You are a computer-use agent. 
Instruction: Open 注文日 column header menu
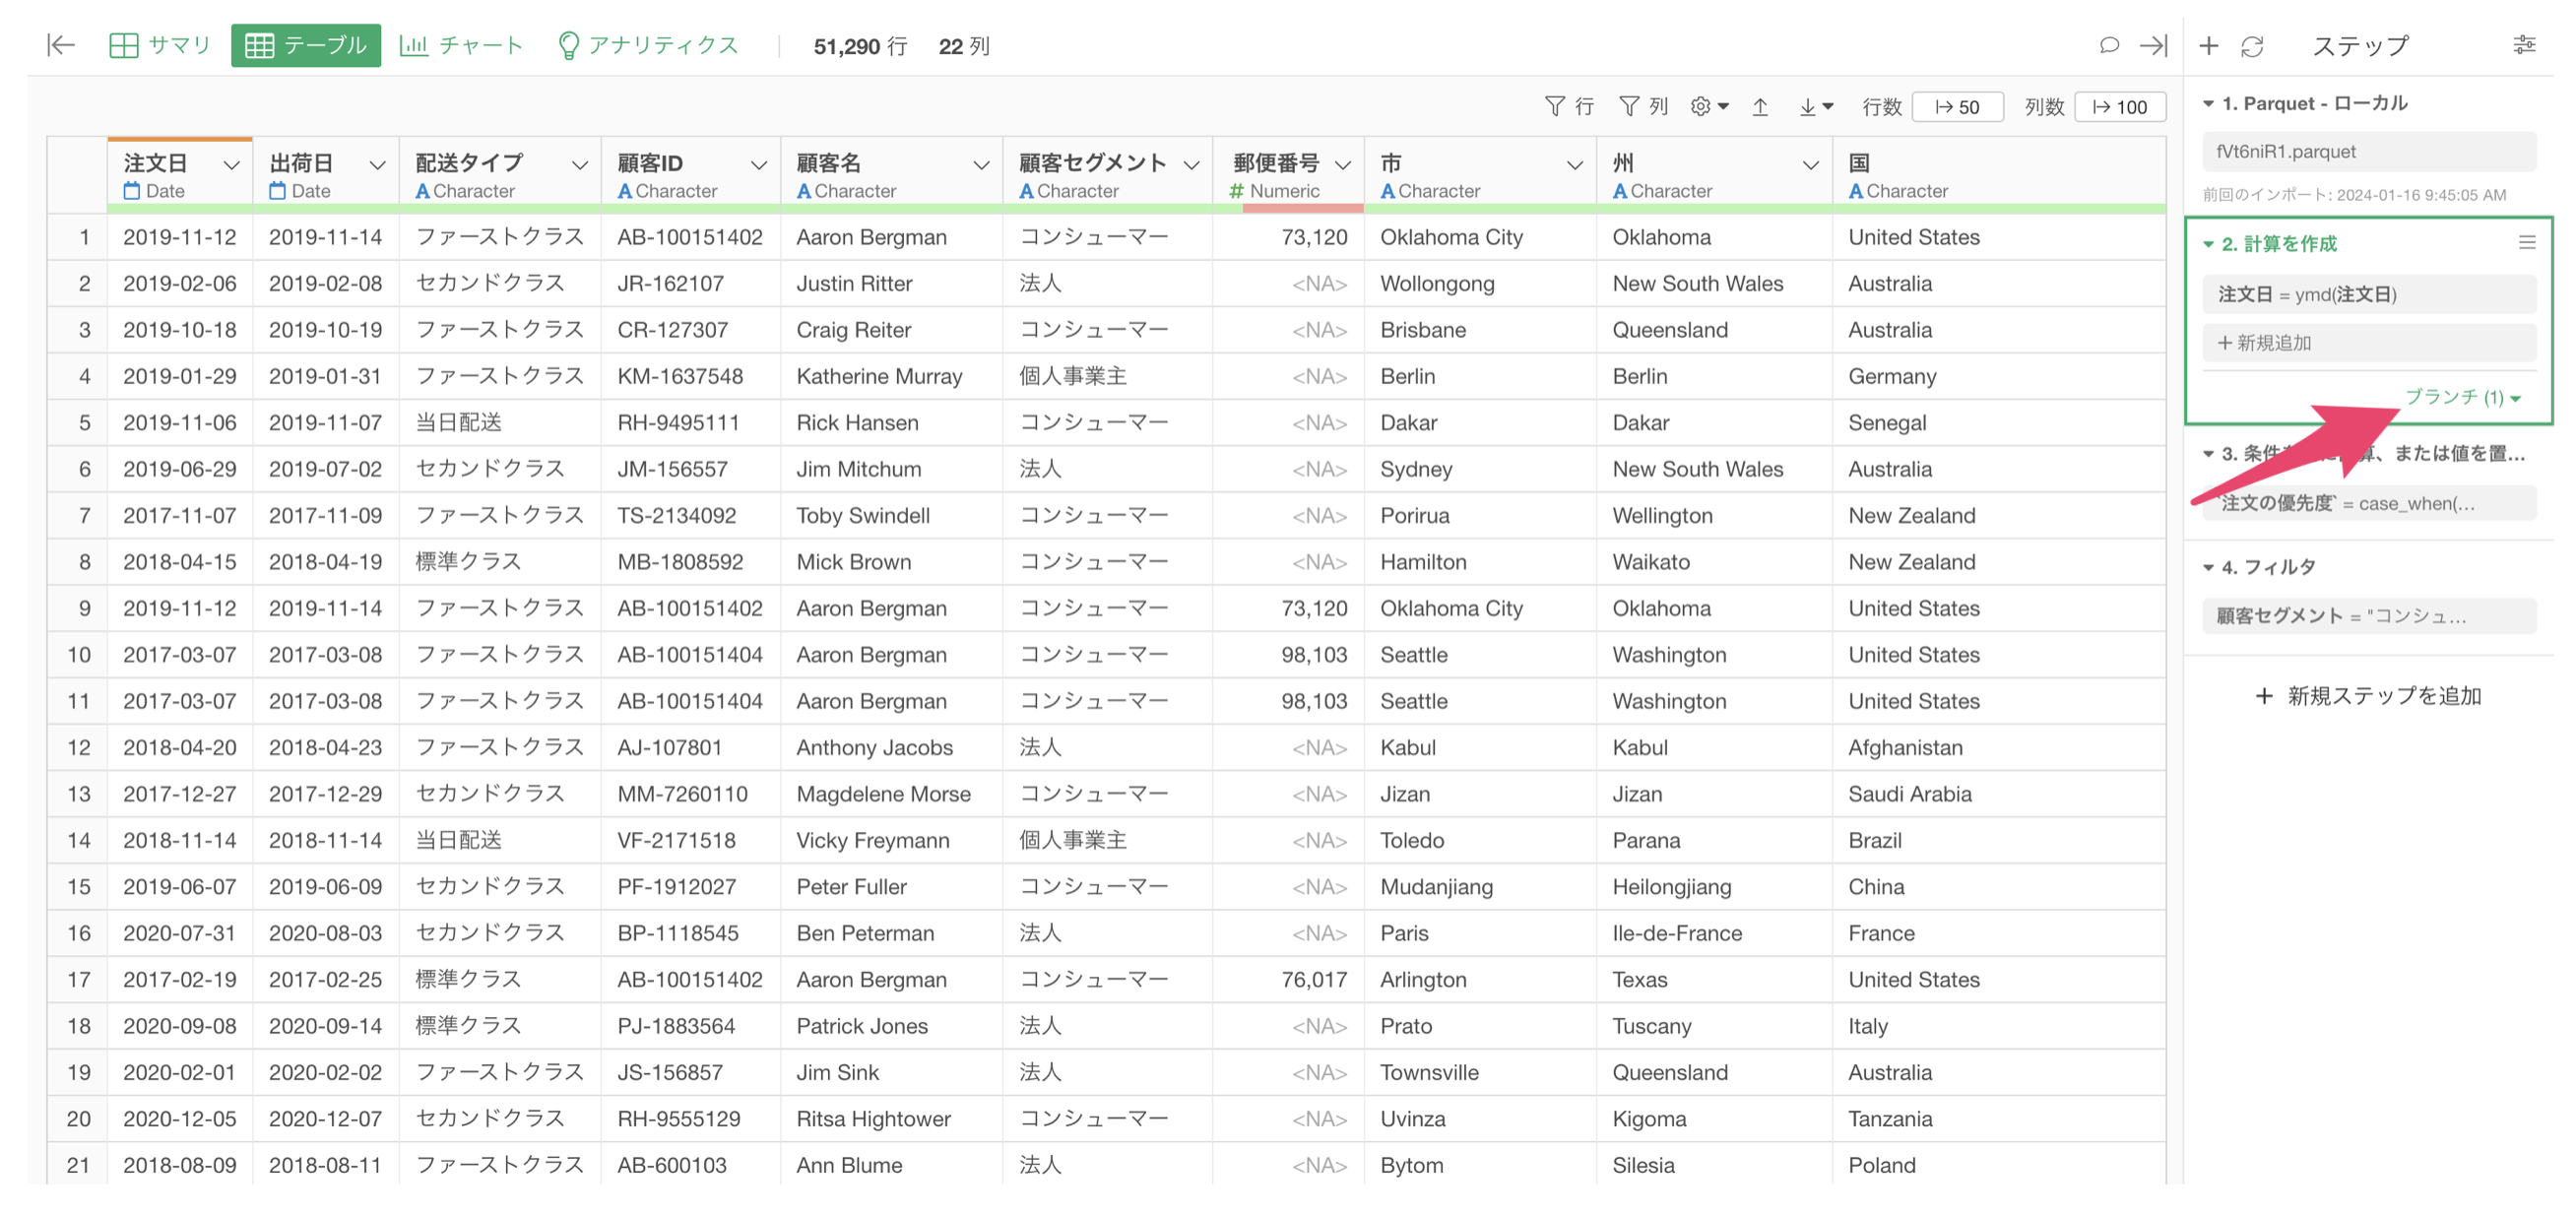[x=231, y=165]
